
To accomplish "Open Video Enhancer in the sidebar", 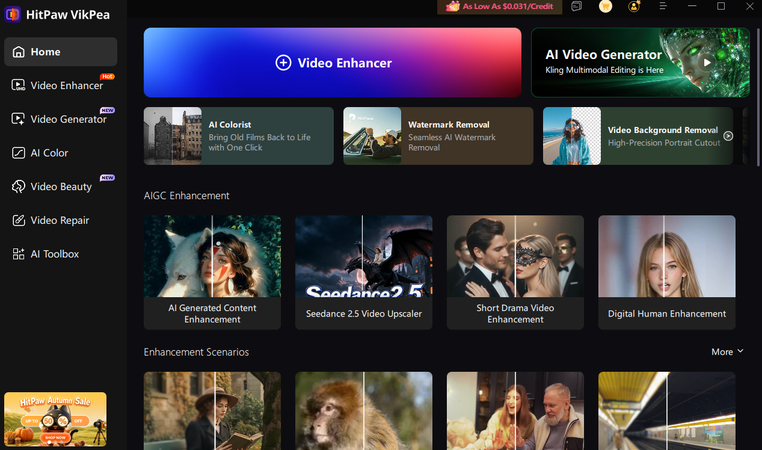I will 60,86.
